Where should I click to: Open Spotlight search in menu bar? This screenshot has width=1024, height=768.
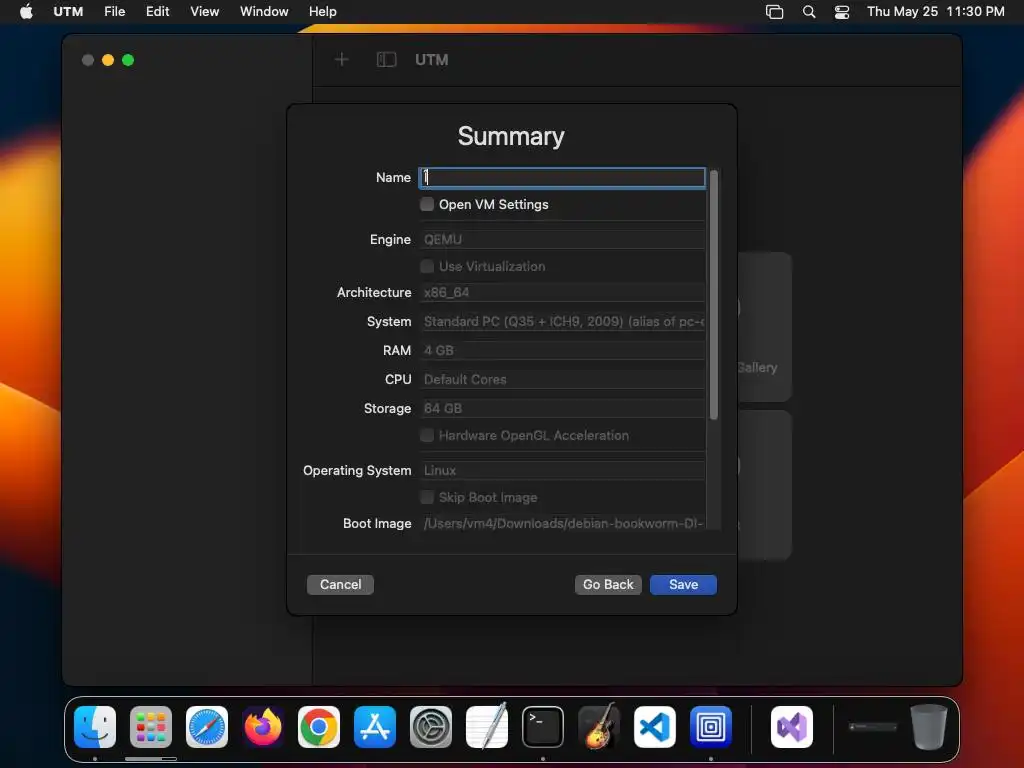point(808,12)
